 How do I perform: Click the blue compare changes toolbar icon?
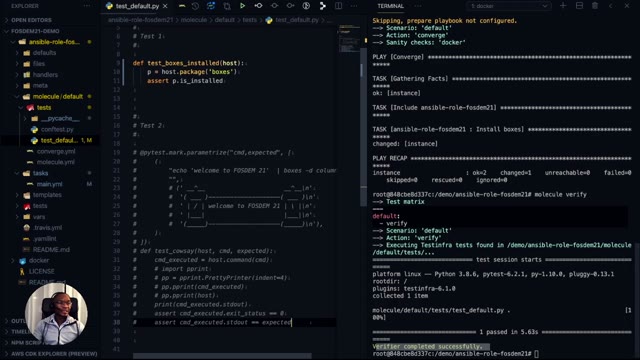tap(211, 6)
